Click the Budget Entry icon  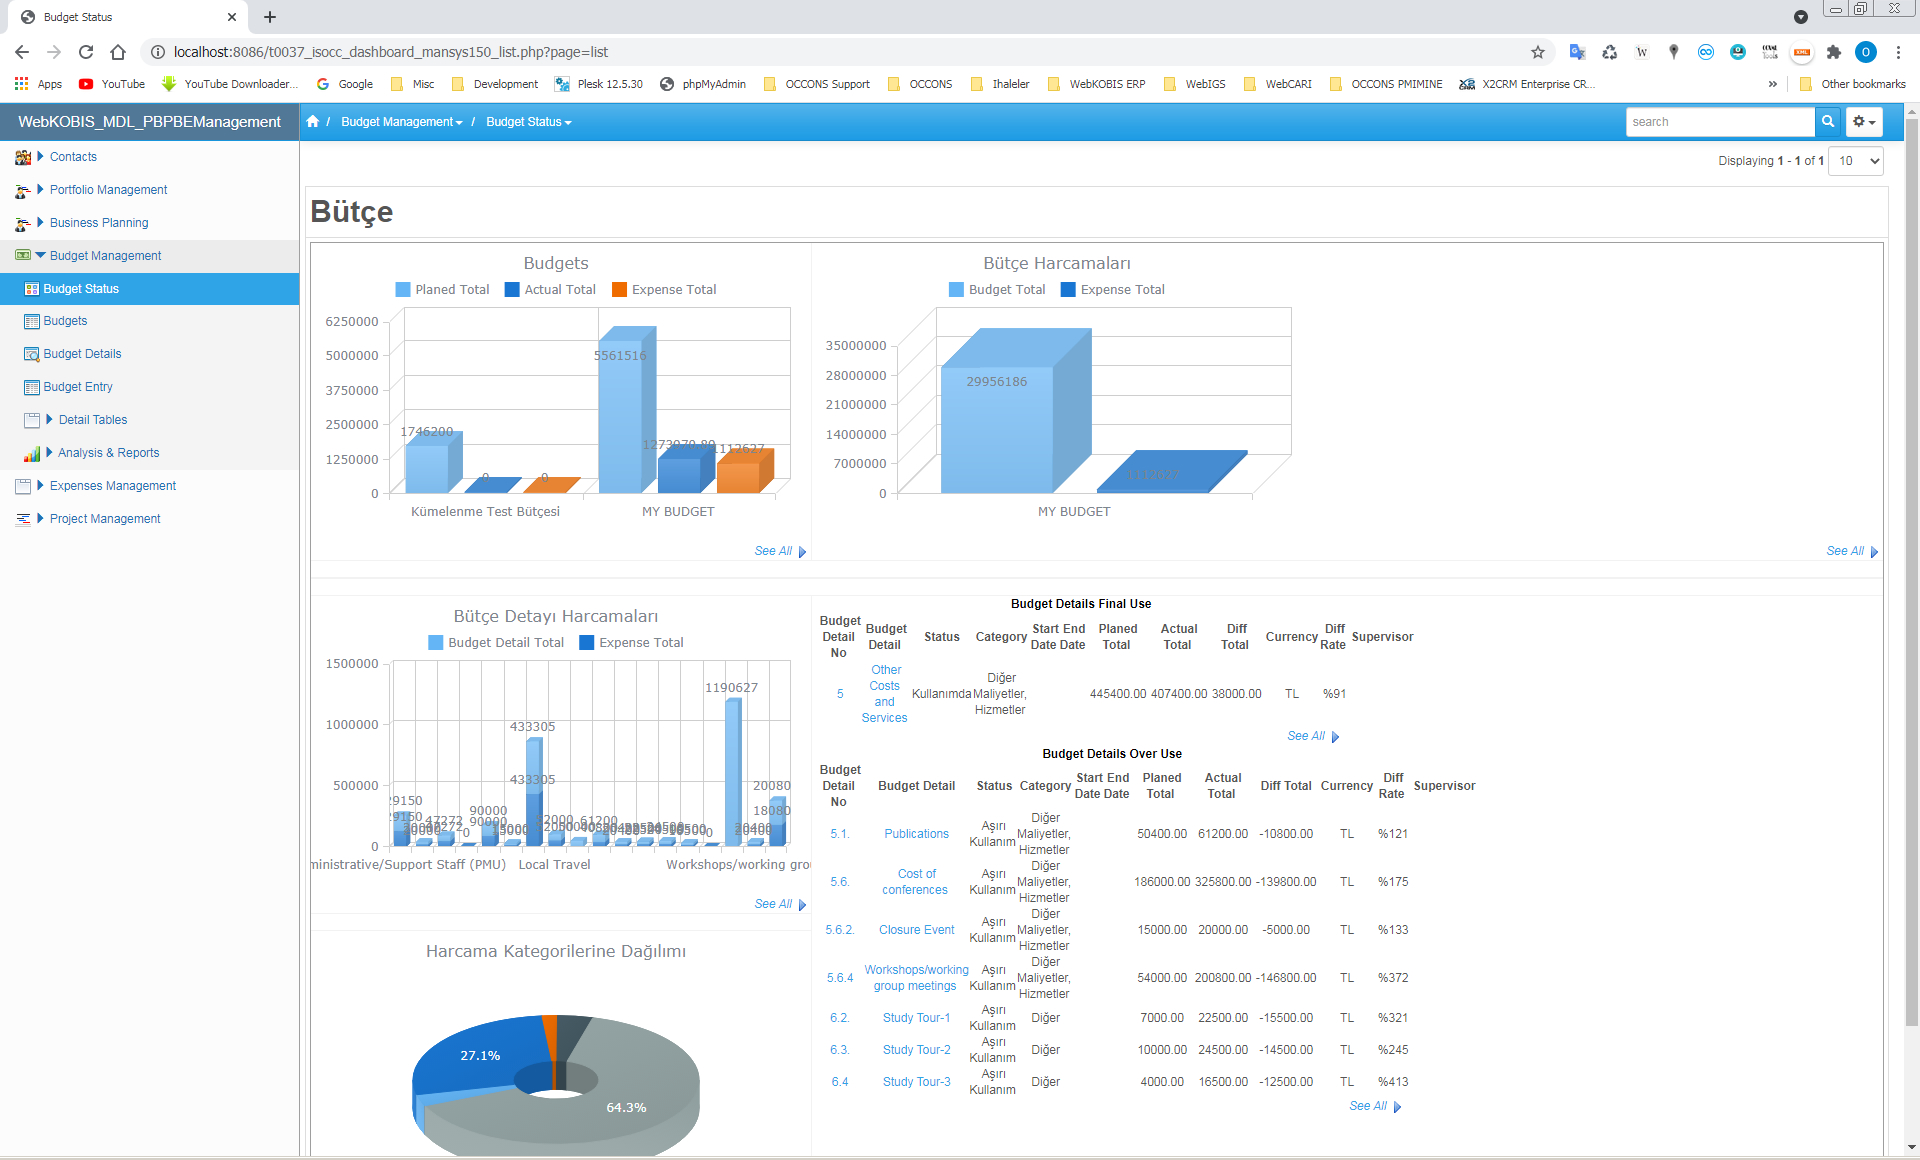point(32,387)
